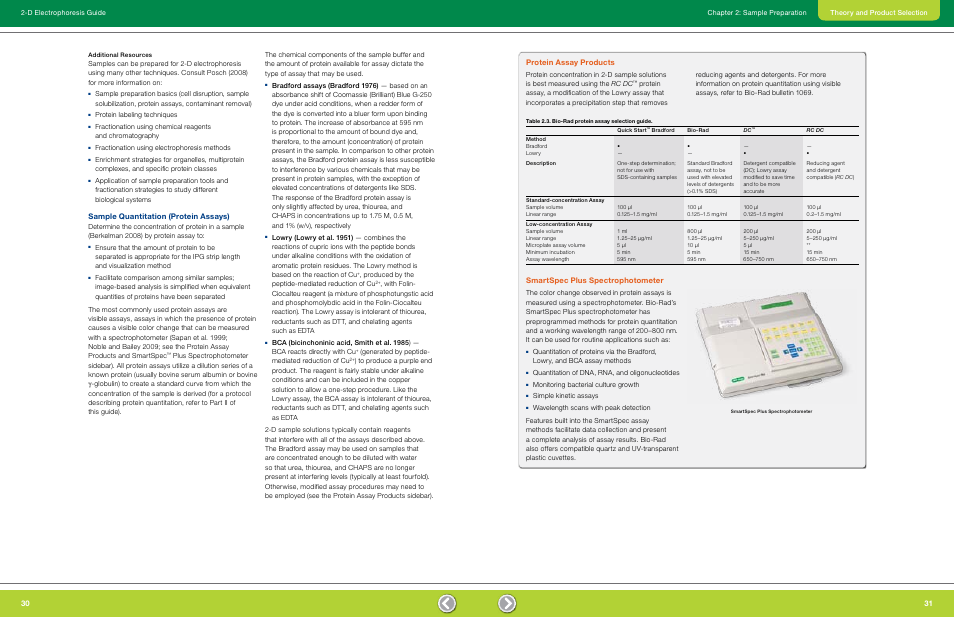Click page number 31 in the footer
Viewport: 954px width, 618px height.
(x=928, y=603)
